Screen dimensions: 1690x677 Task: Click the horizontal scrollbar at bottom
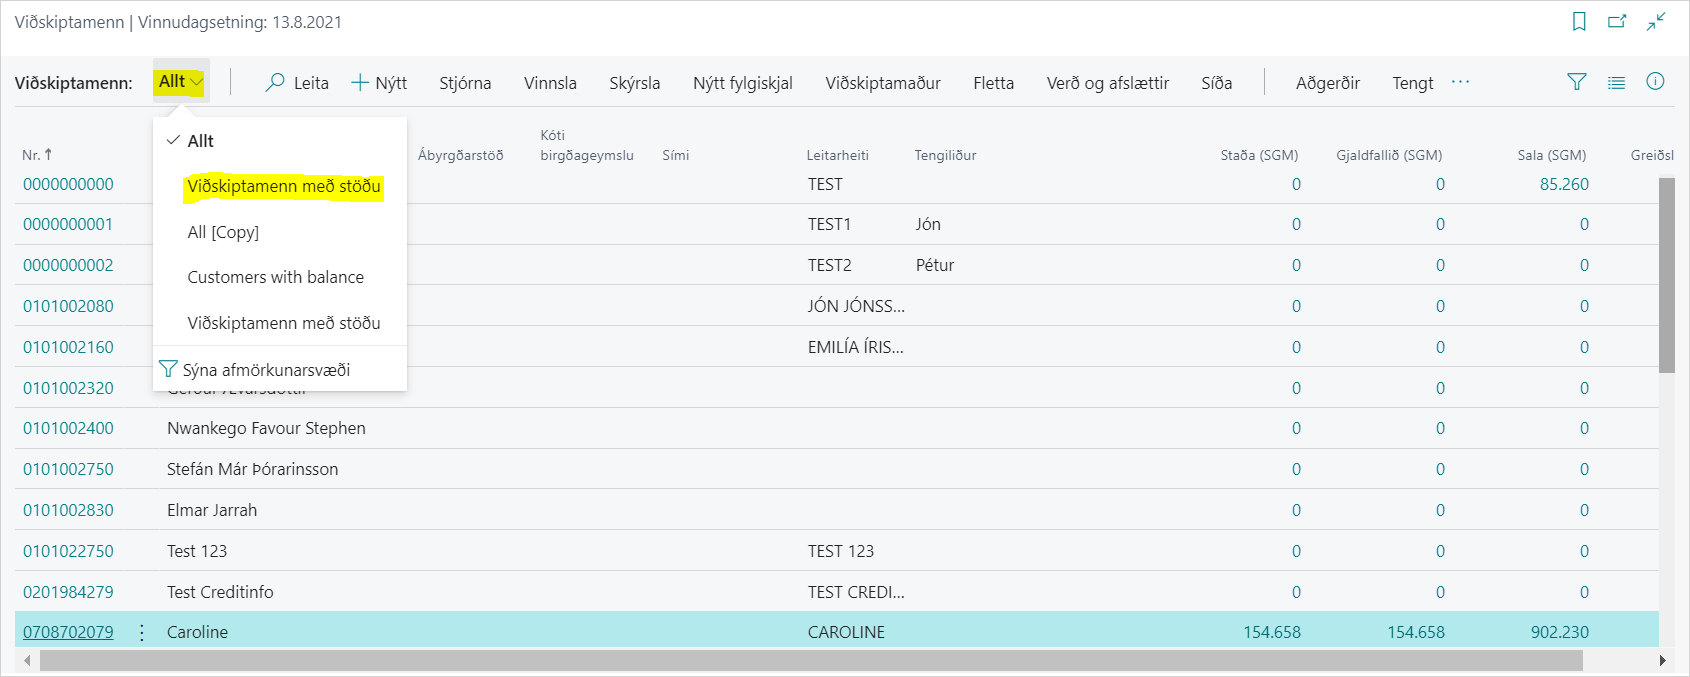[x=810, y=660]
